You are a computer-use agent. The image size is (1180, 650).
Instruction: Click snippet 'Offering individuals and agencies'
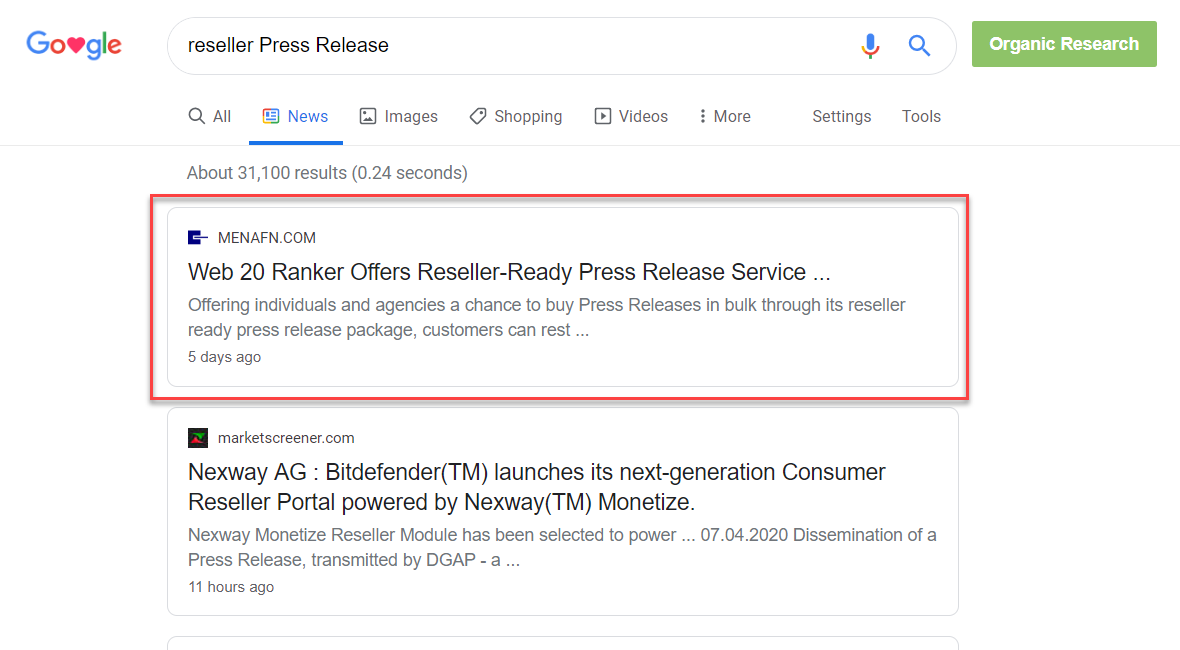pos(546,317)
